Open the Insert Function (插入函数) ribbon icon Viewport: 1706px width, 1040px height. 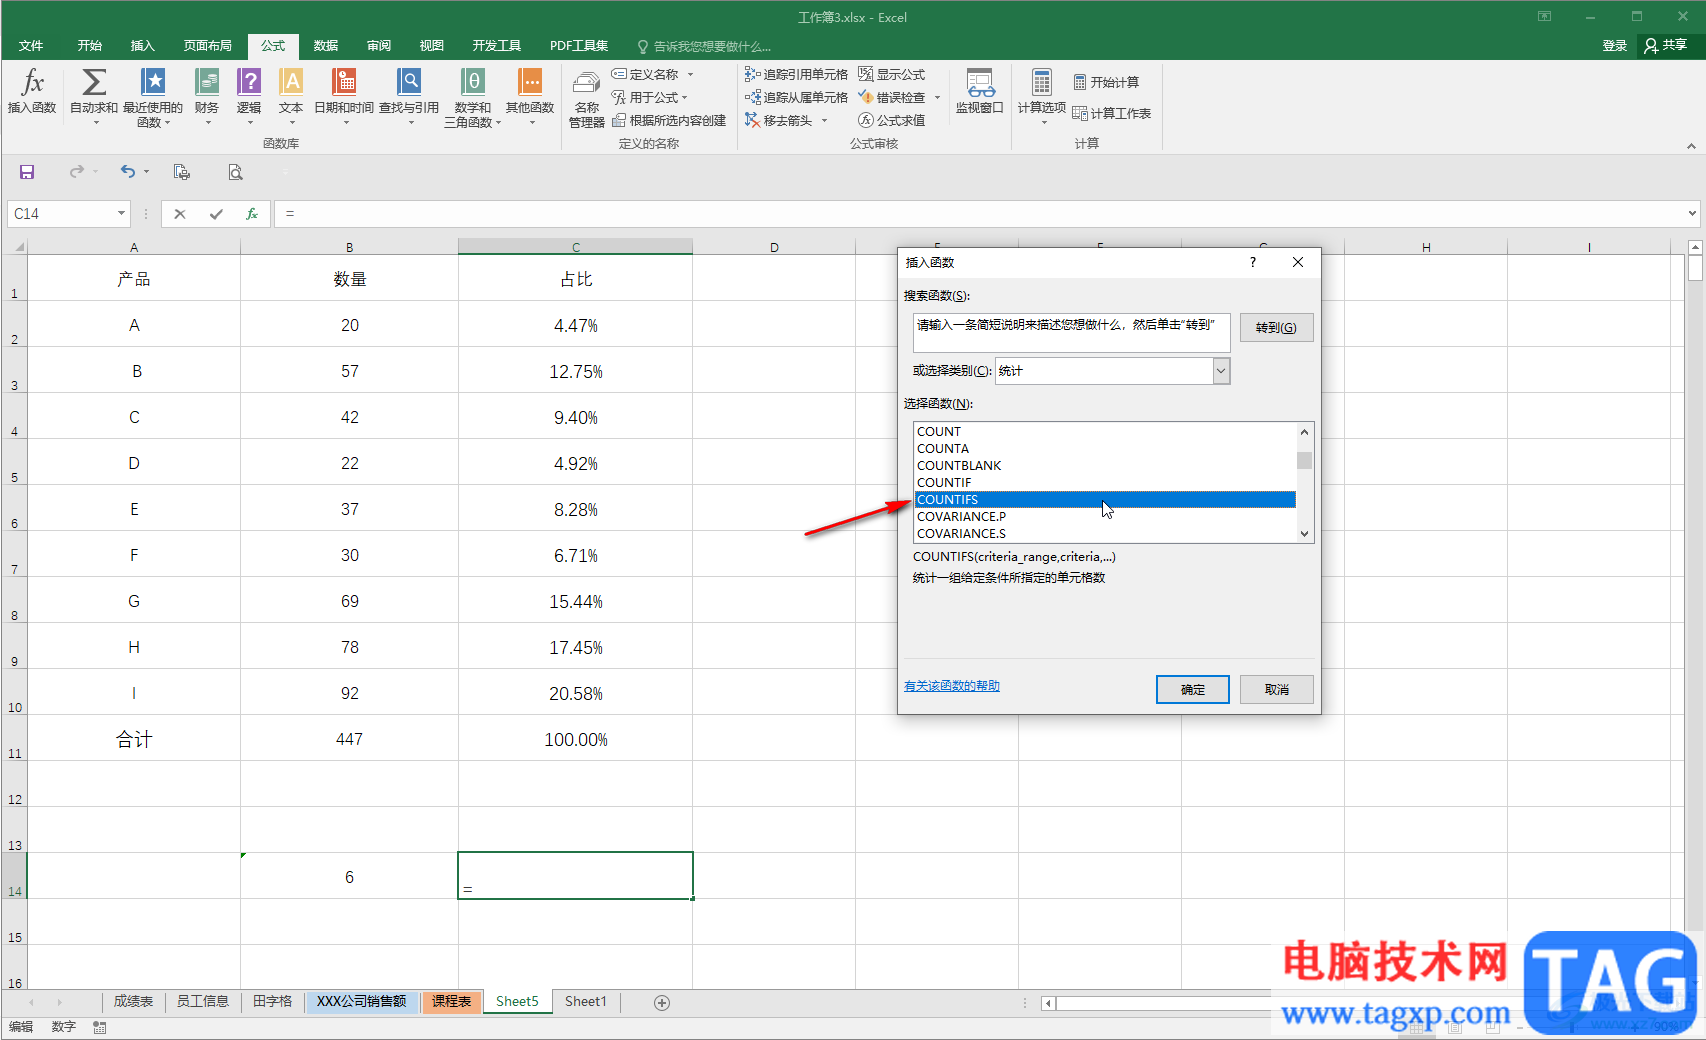(32, 92)
